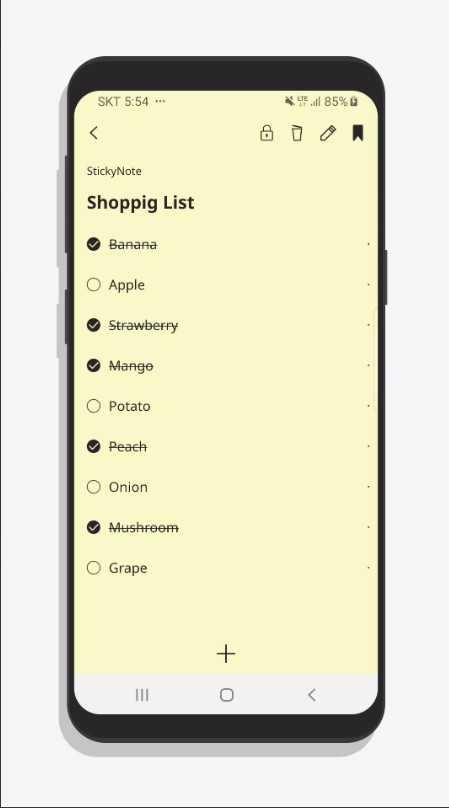
Task: Tap the home button in navigation bar
Action: (x=227, y=695)
